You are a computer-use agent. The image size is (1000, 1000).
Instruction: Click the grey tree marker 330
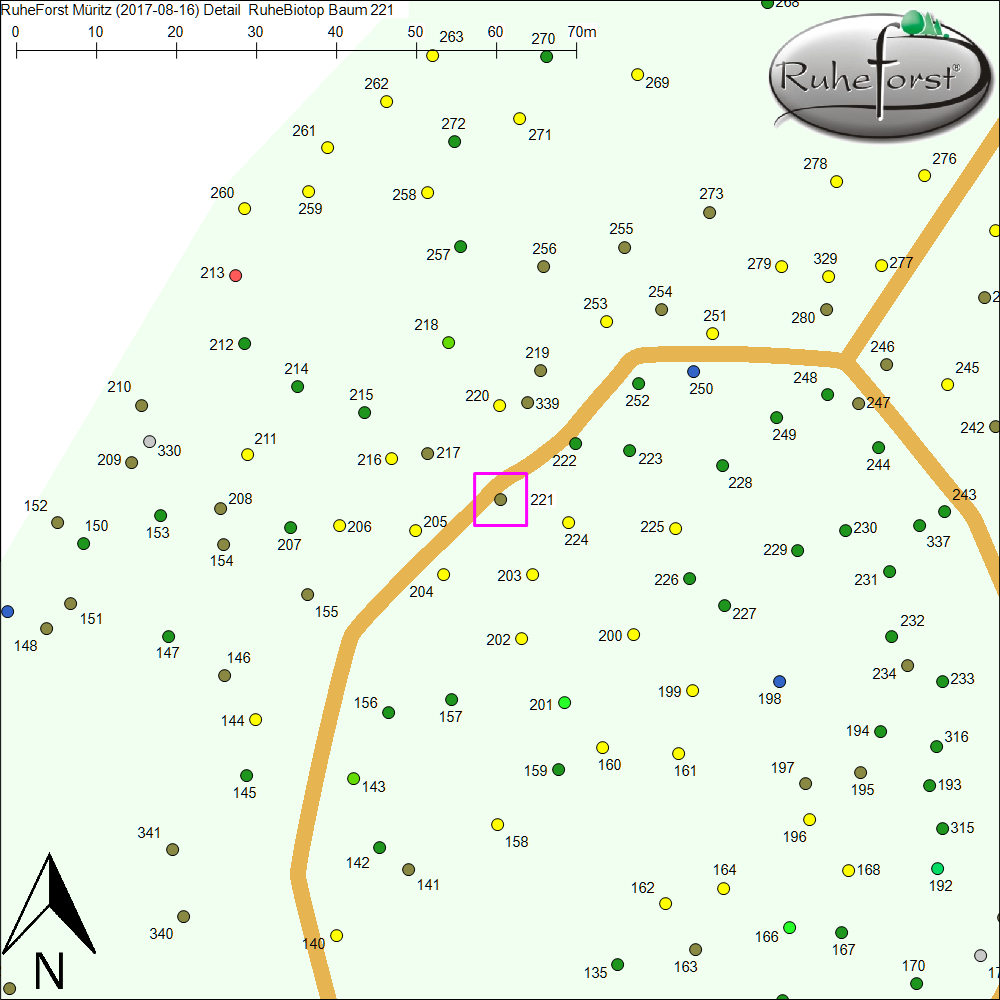pyautogui.click(x=150, y=441)
